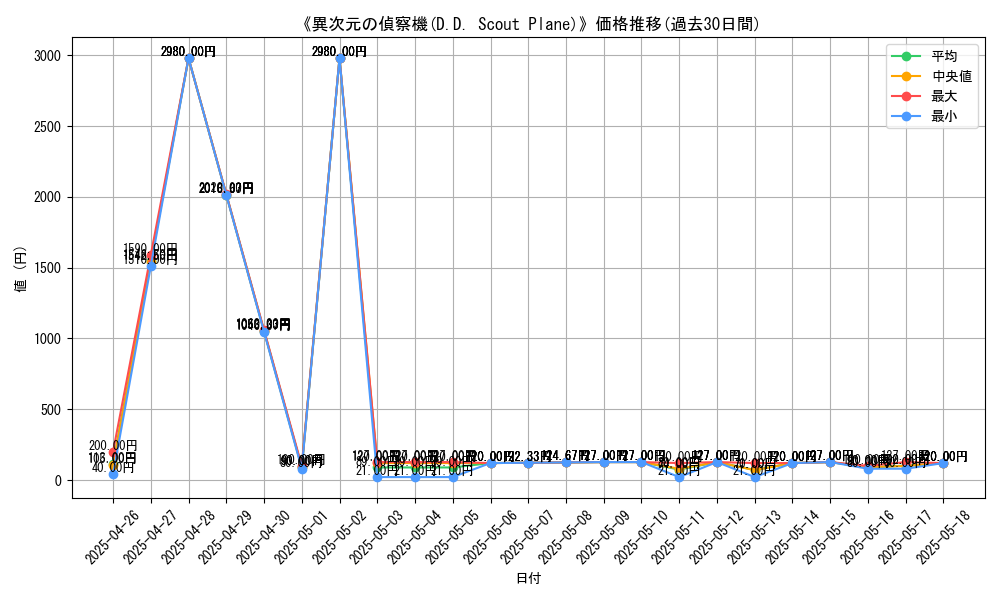Click the 40.00円 label at 2025-04-26
Screen dimensions: 1000x600
coord(113,467)
